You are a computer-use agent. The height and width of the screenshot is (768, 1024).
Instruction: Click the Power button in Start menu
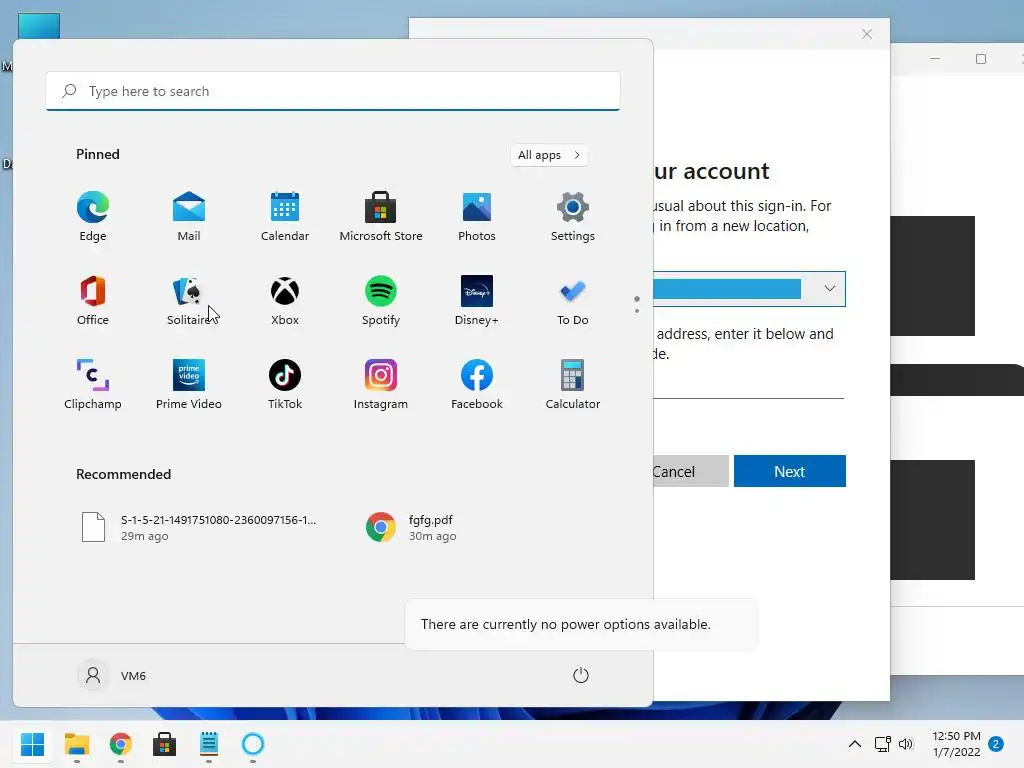(x=581, y=675)
